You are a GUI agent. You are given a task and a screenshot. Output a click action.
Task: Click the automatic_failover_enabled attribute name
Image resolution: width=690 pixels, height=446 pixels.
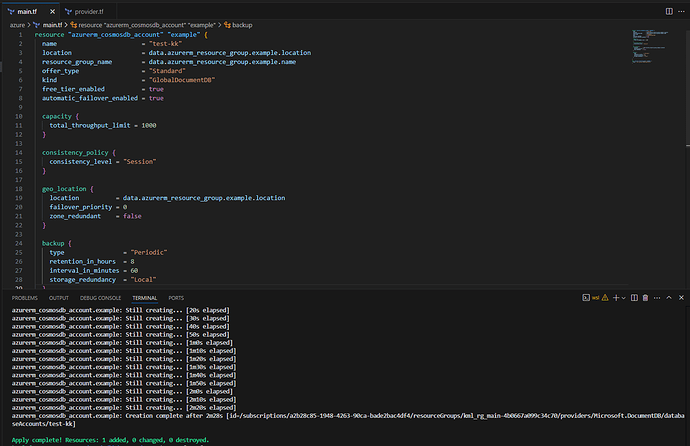(90, 98)
